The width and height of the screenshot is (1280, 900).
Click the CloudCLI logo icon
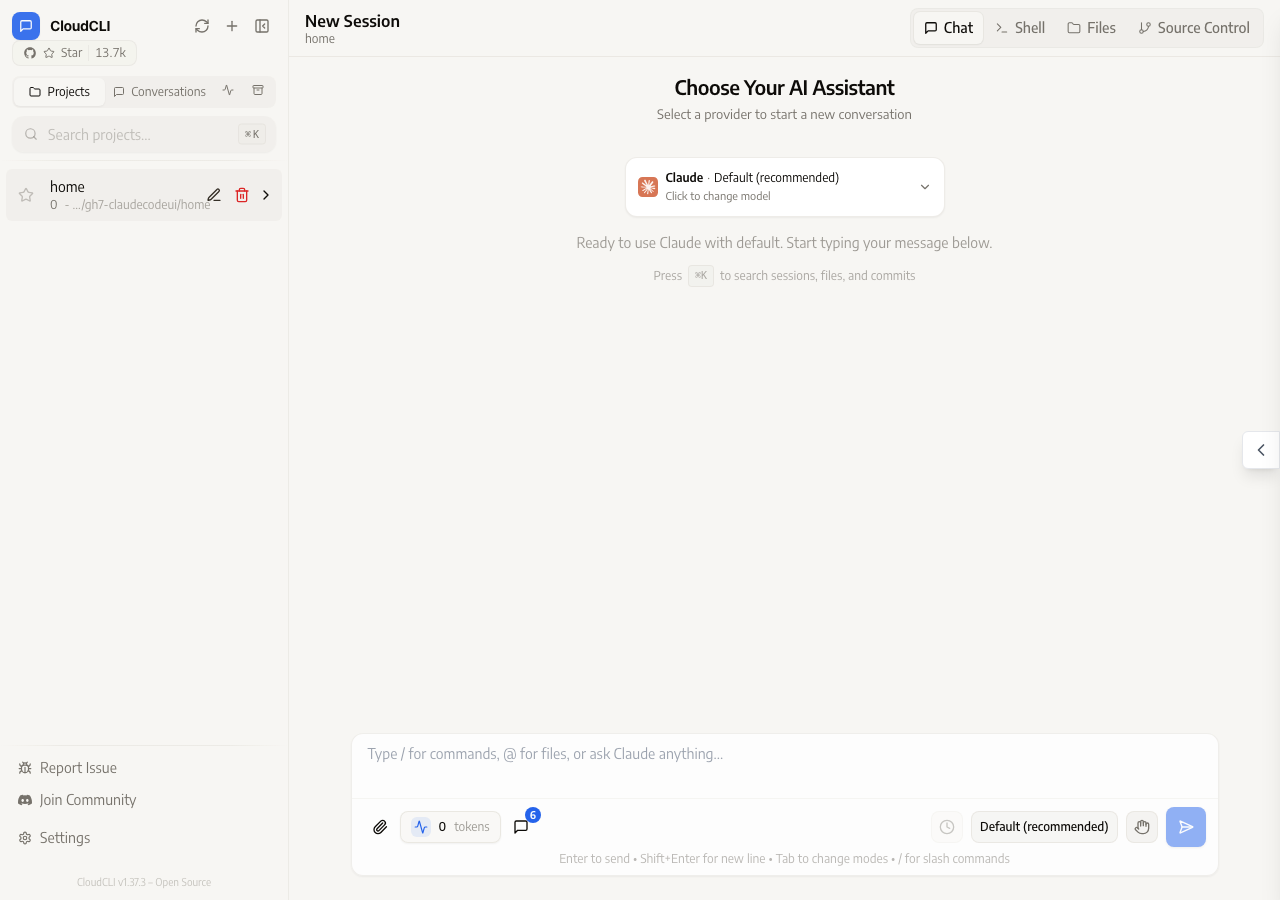click(26, 26)
